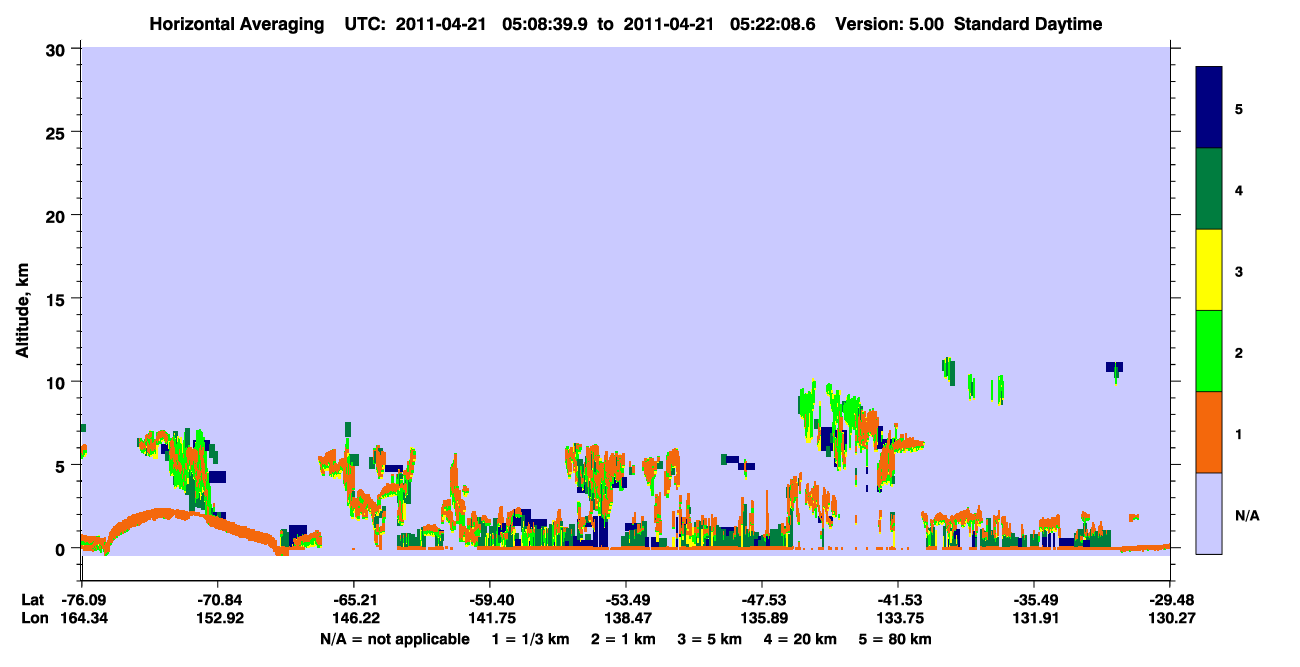Click '2 = 1 km' legend entry
Viewport: 1300px width, 667px height.
tap(622, 639)
